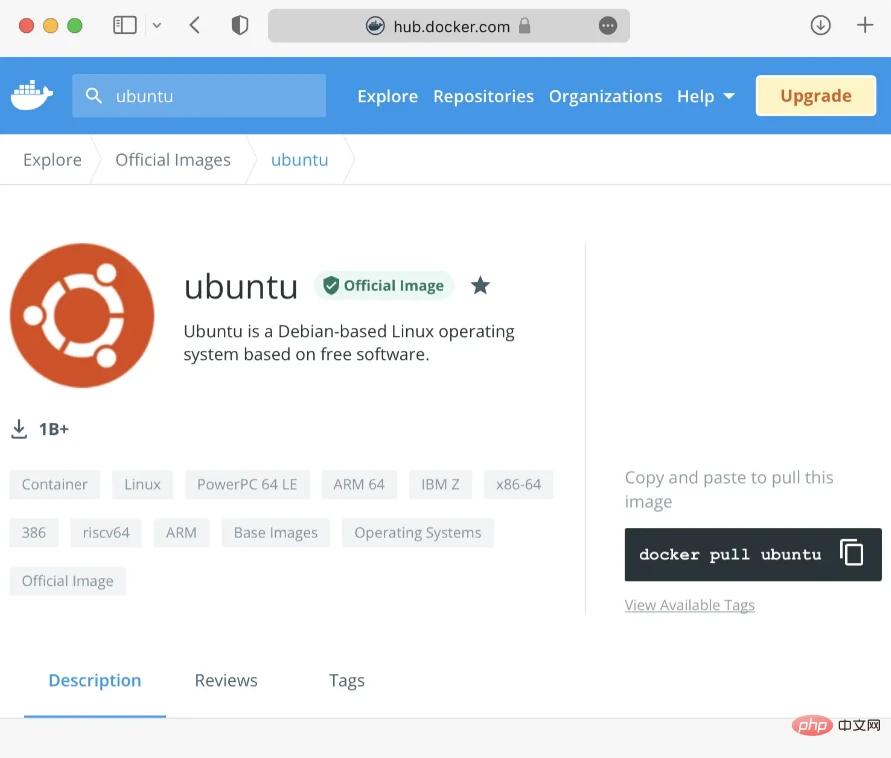The height and width of the screenshot is (758, 891).
Task: Click the hub.docker.com address bar
Action: (x=448, y=26)
